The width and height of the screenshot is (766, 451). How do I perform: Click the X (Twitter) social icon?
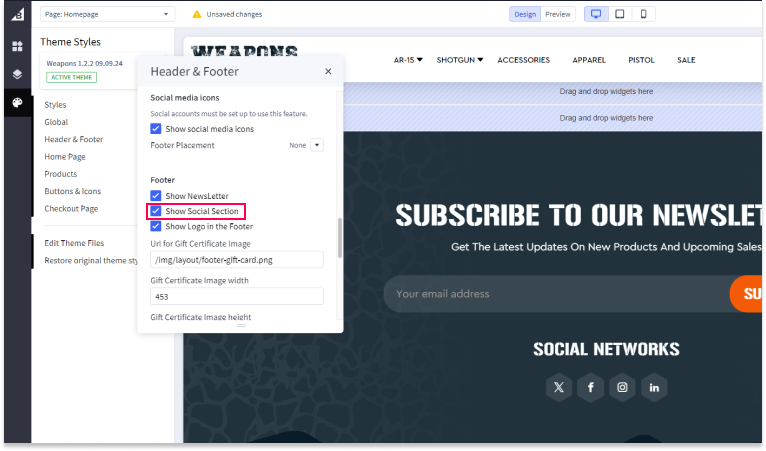559,387
